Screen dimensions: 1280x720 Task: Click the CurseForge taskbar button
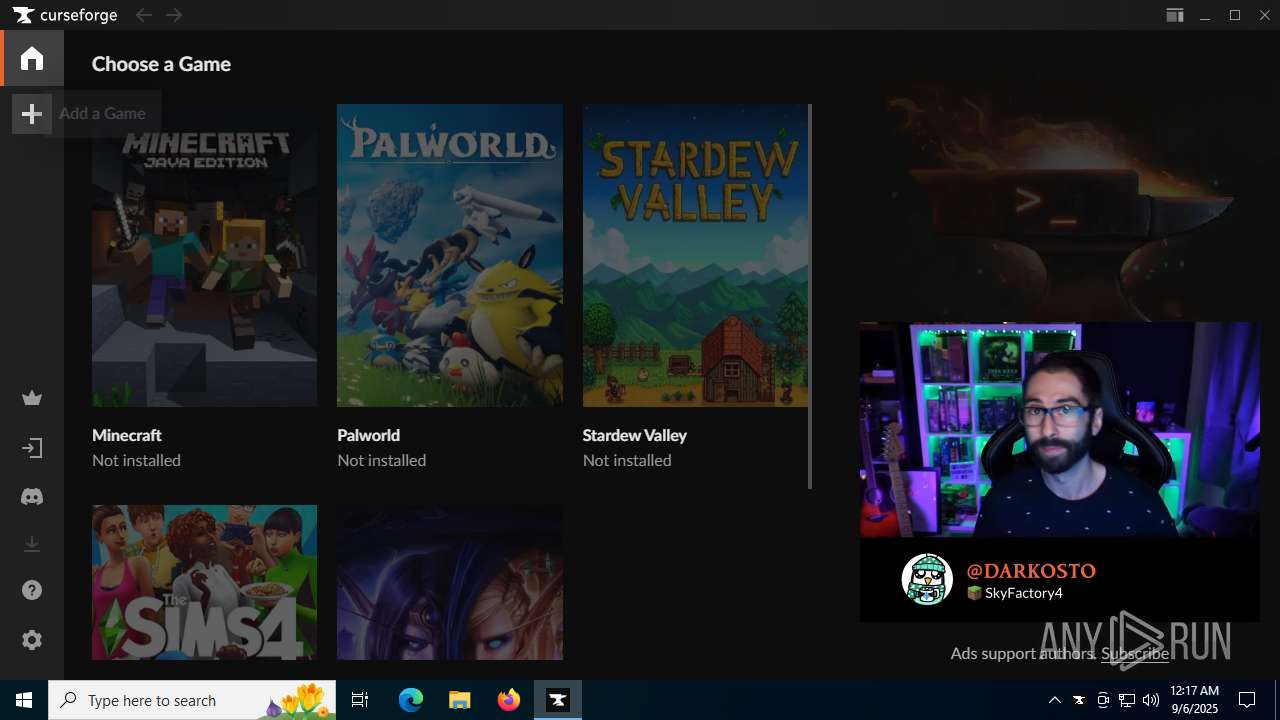point(558,700)
